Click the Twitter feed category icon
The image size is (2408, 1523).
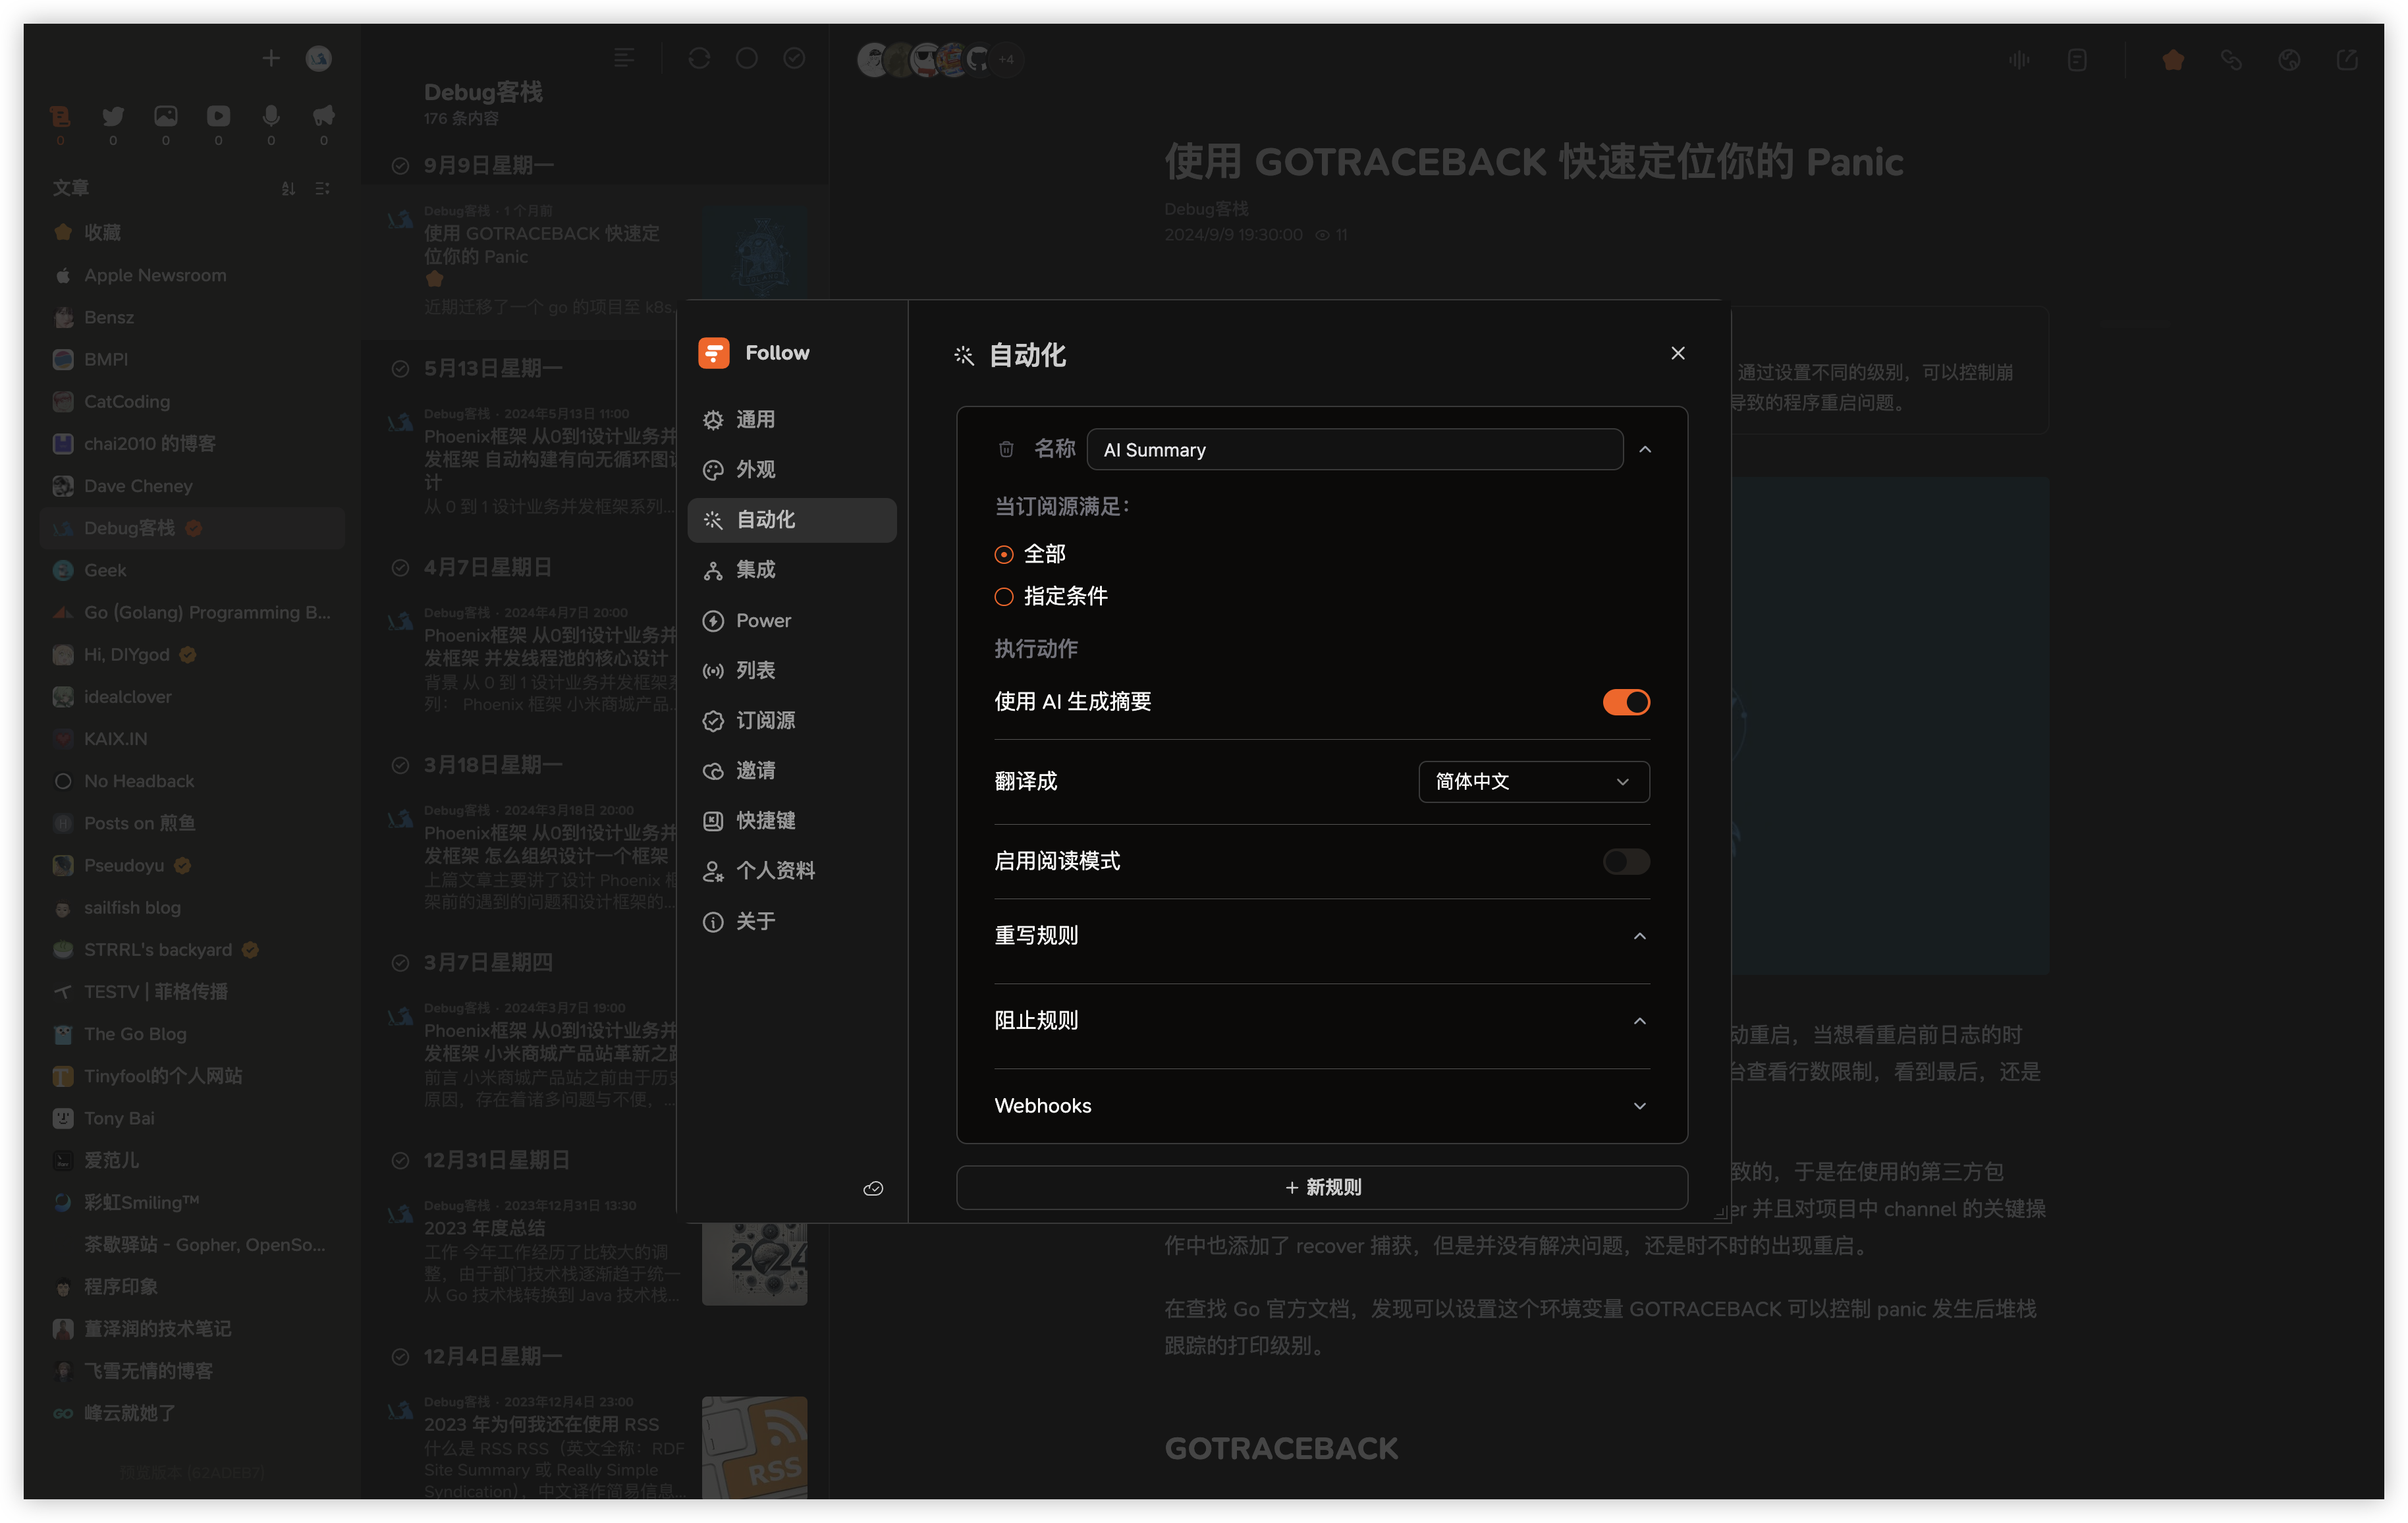[113, 116]
